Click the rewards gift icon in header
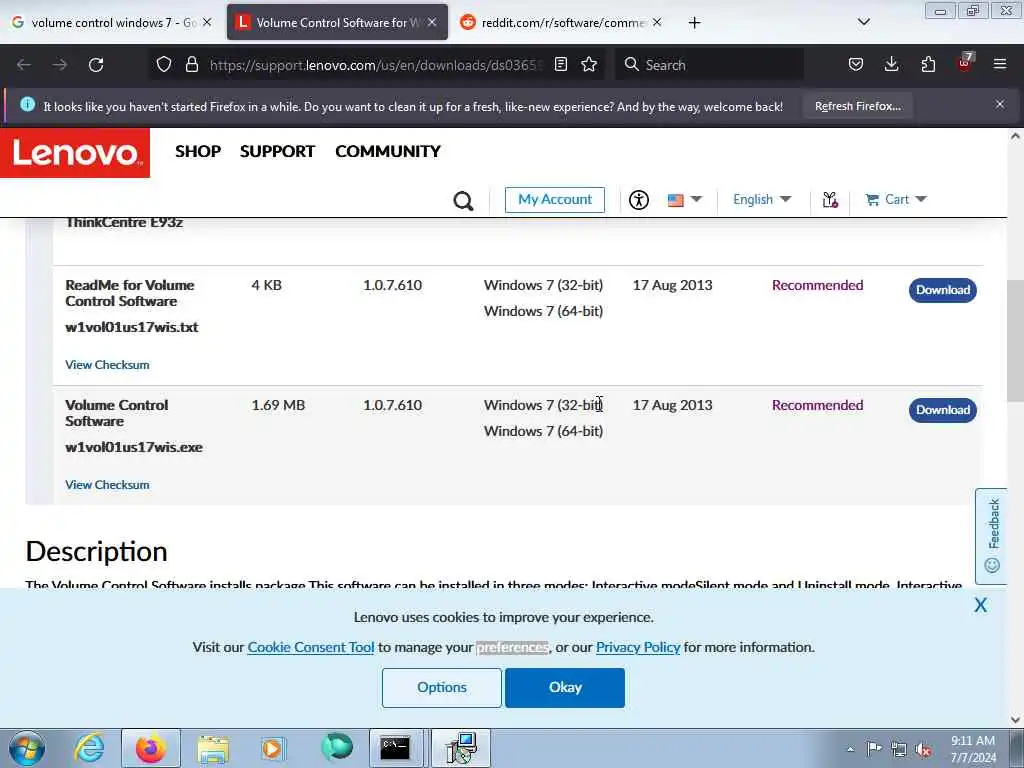This screenshot has width=1024, height=768. click(830, 199)
